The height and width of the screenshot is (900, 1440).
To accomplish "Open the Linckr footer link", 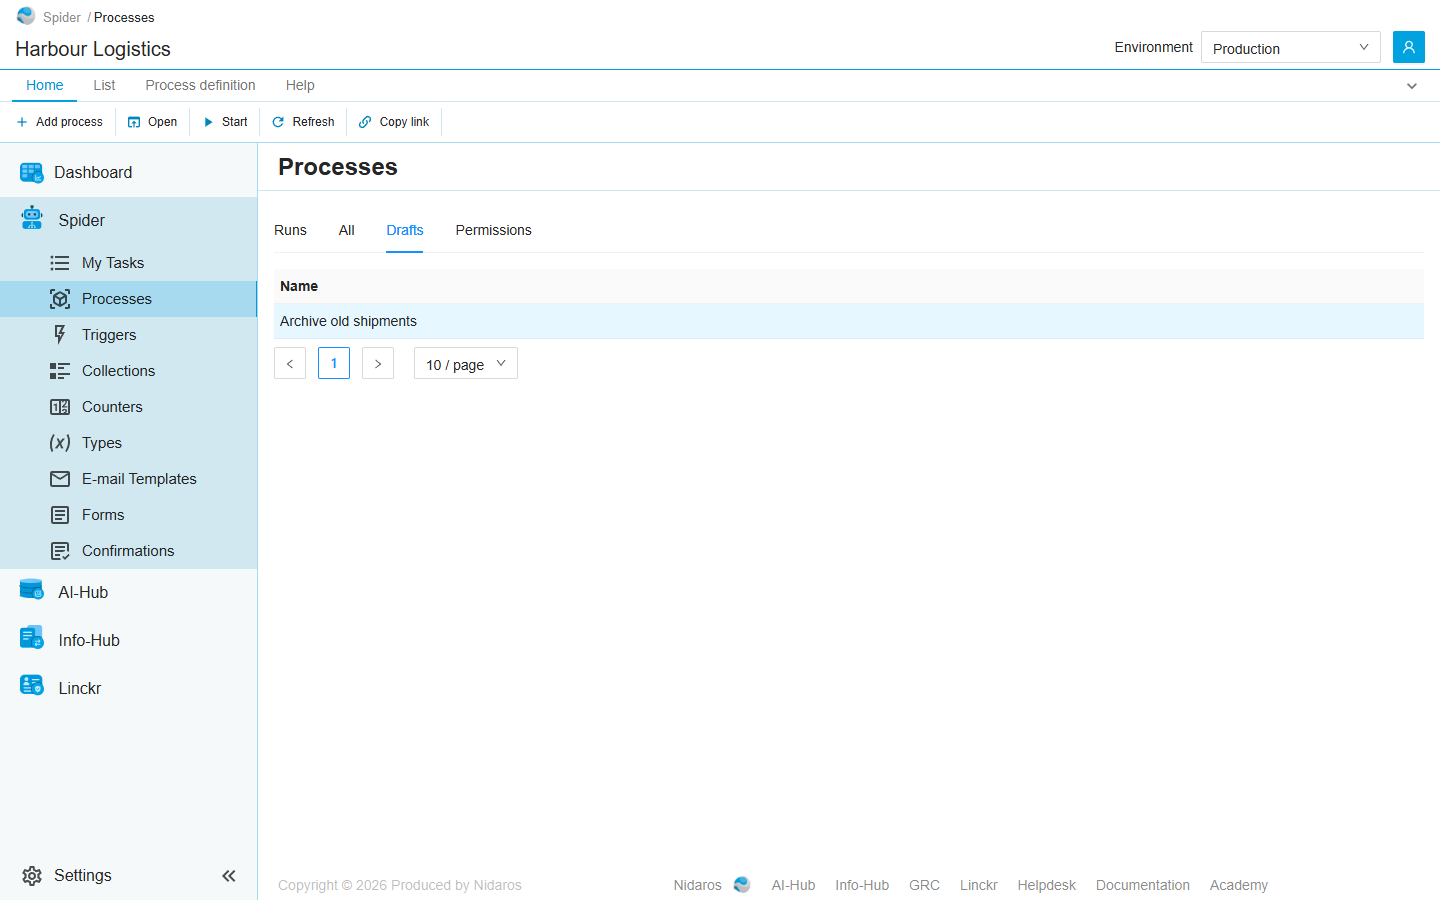I will pos(979,885).
